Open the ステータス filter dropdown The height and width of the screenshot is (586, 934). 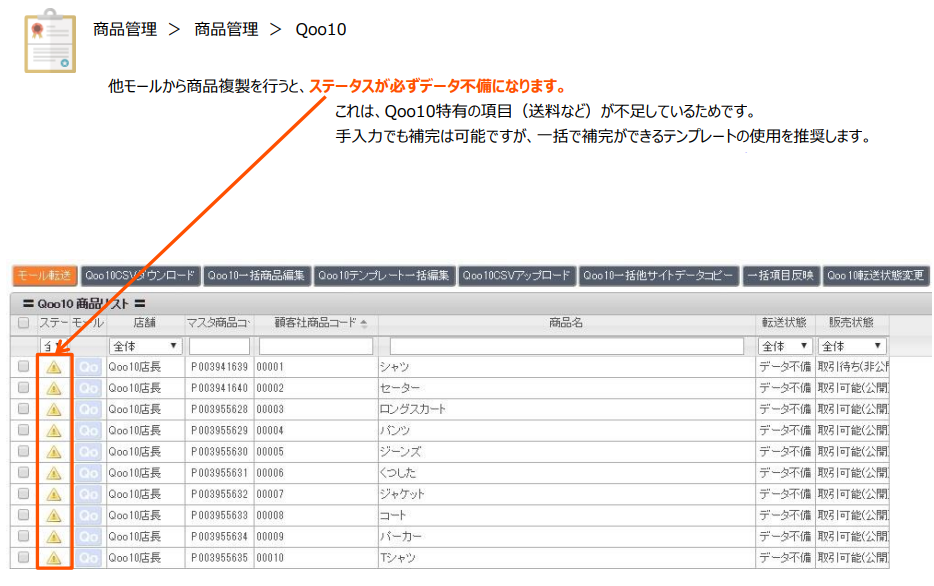(x=55, y=346)
